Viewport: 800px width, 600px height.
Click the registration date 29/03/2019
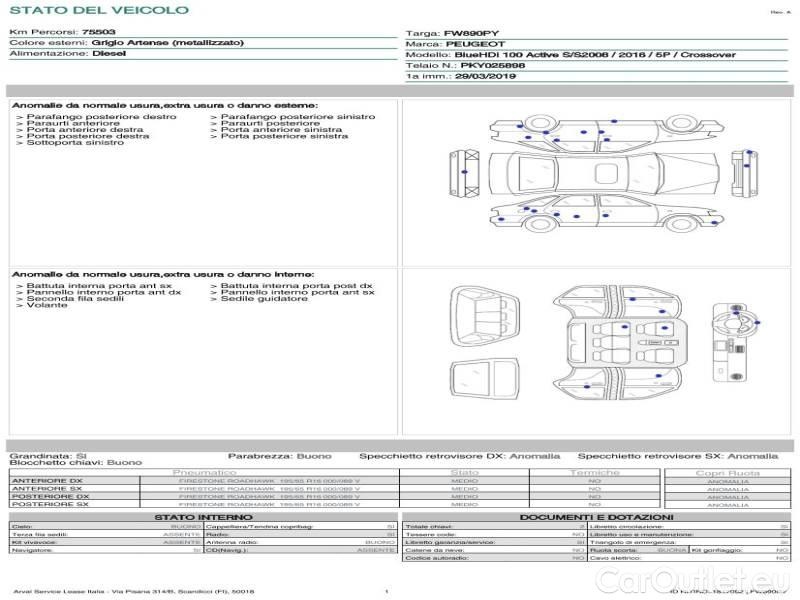tap(485, 76)
